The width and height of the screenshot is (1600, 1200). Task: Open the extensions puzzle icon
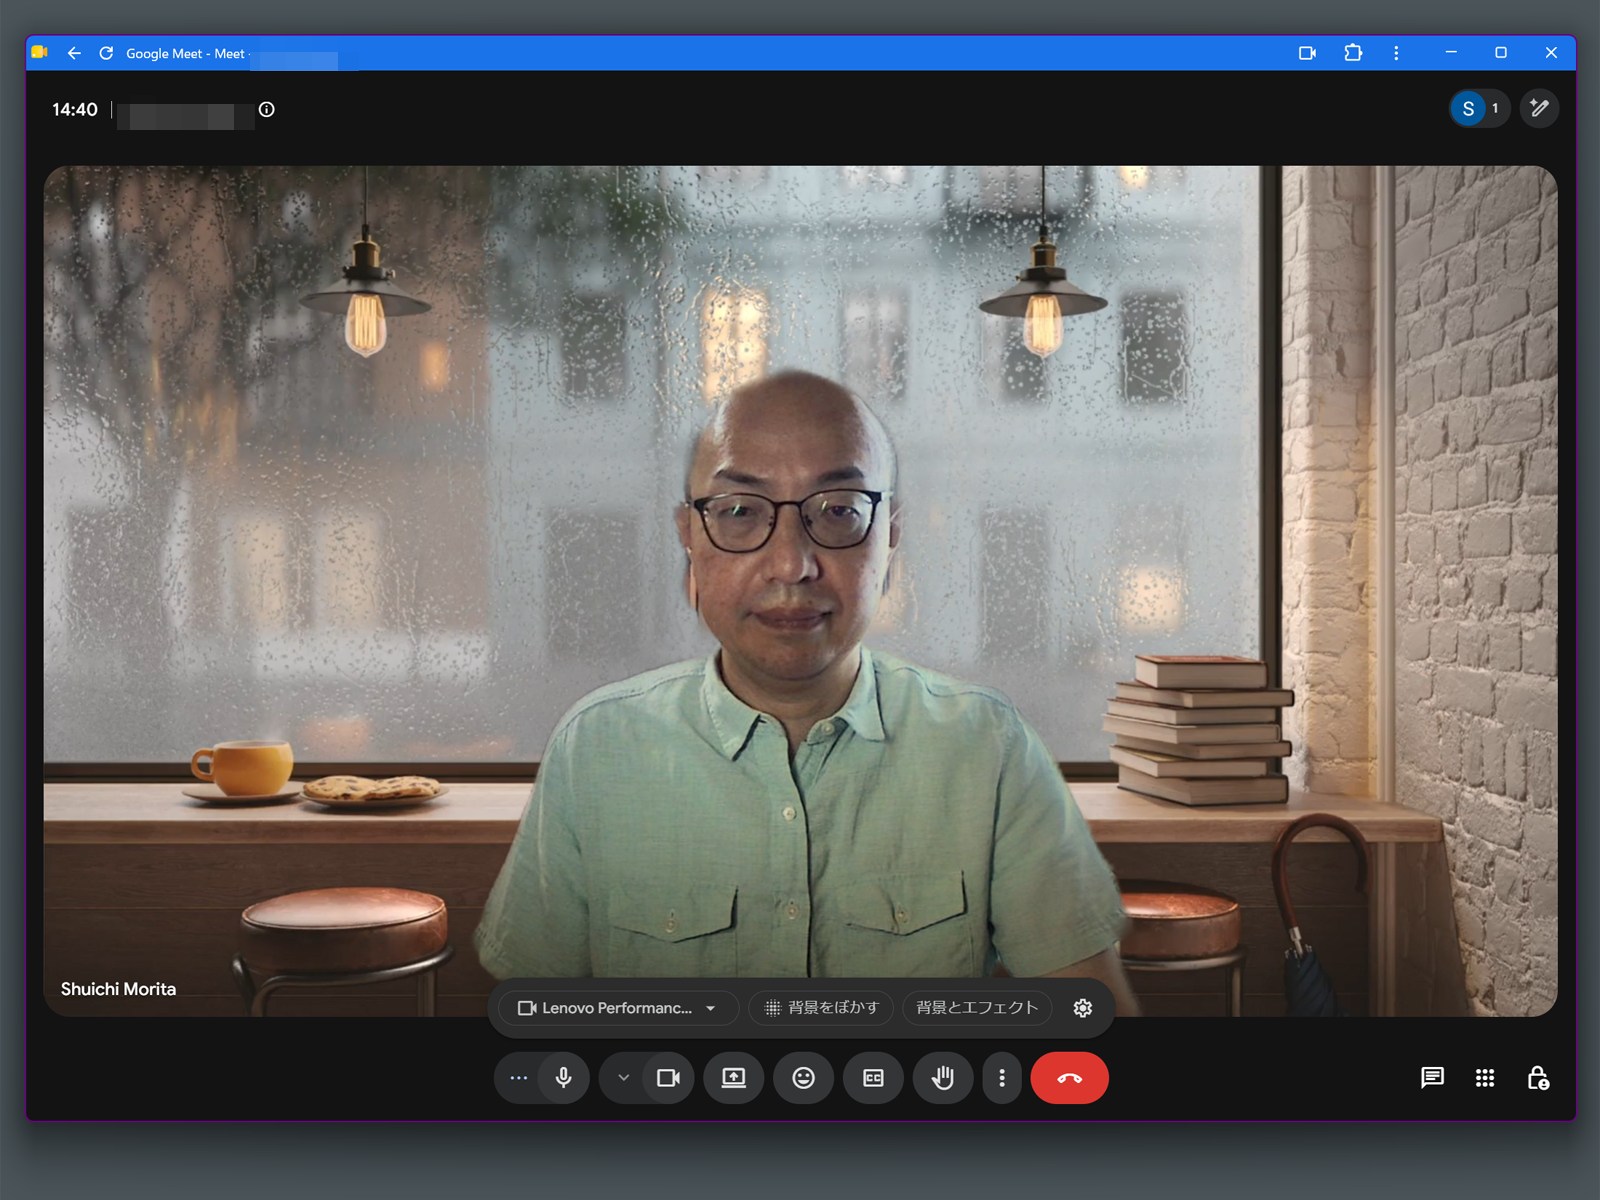(1353, 53)
